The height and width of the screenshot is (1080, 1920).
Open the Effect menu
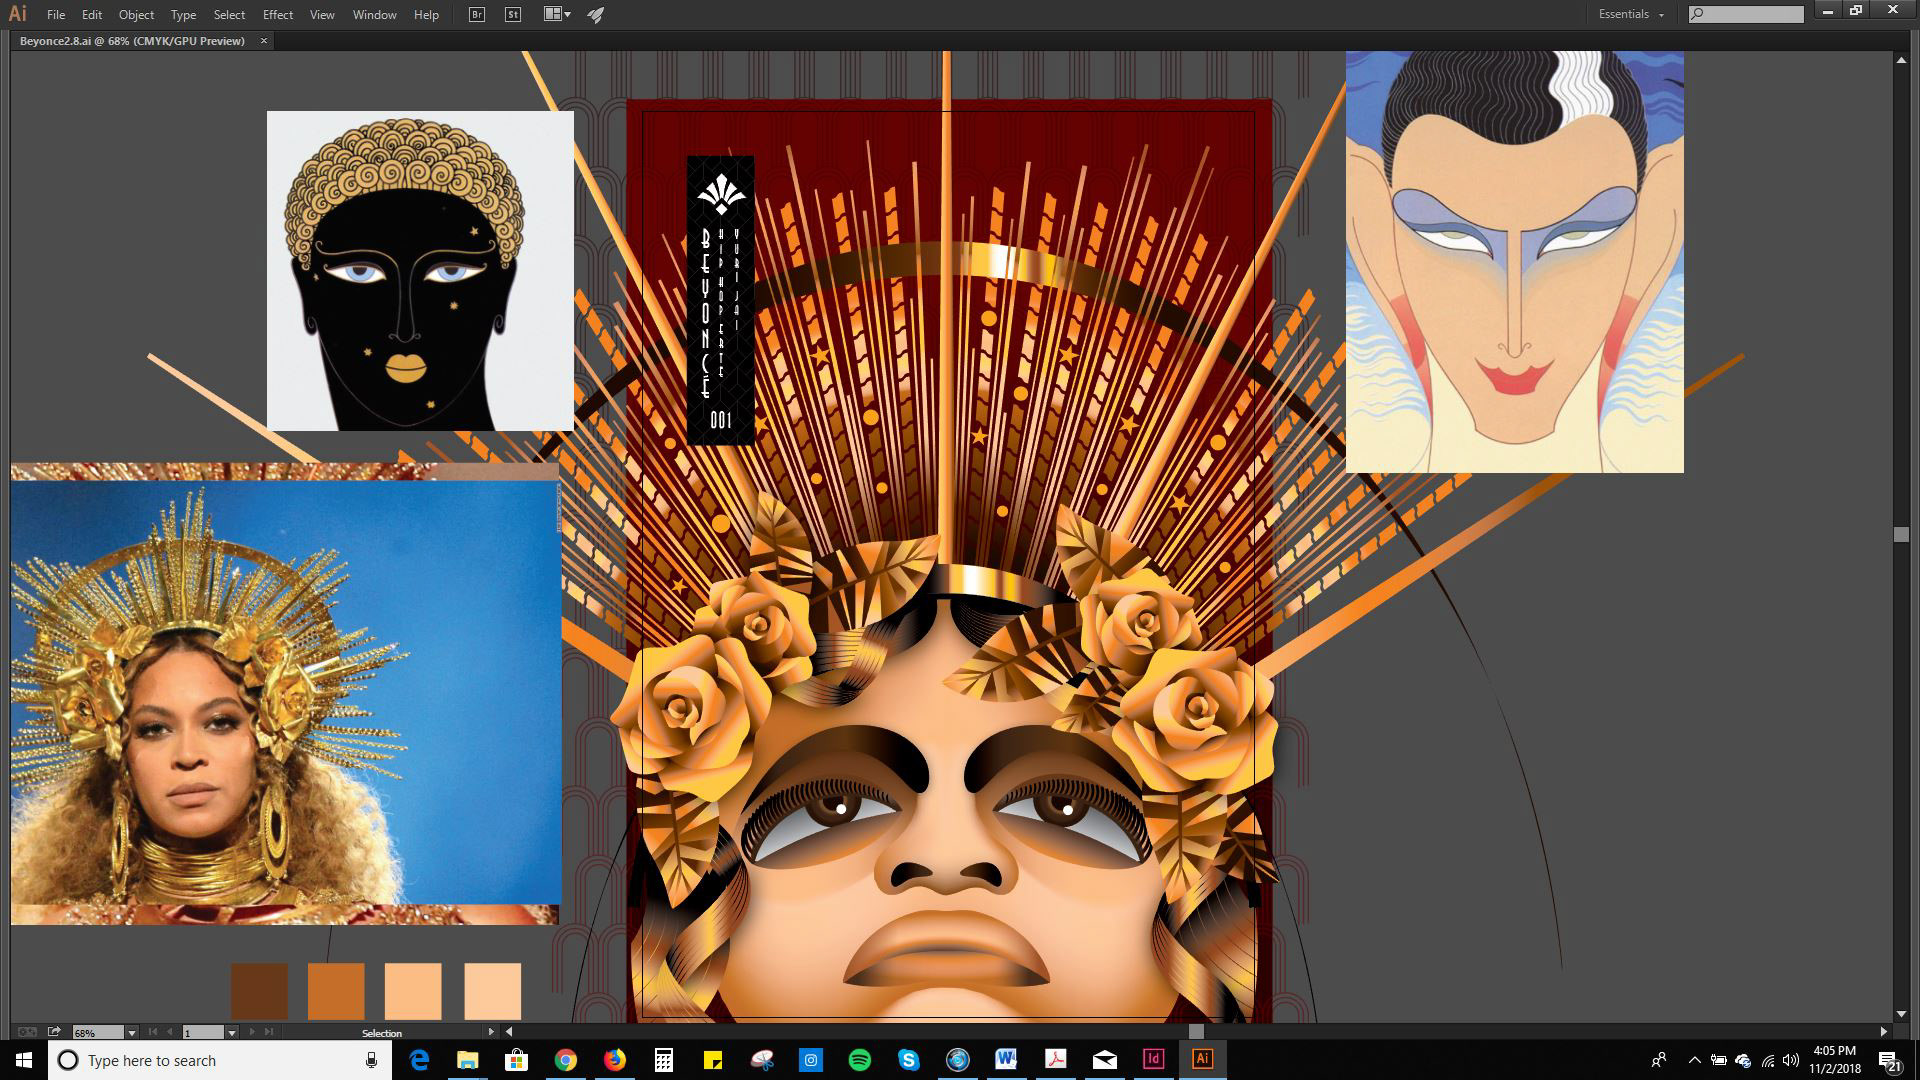pos(277,15)
